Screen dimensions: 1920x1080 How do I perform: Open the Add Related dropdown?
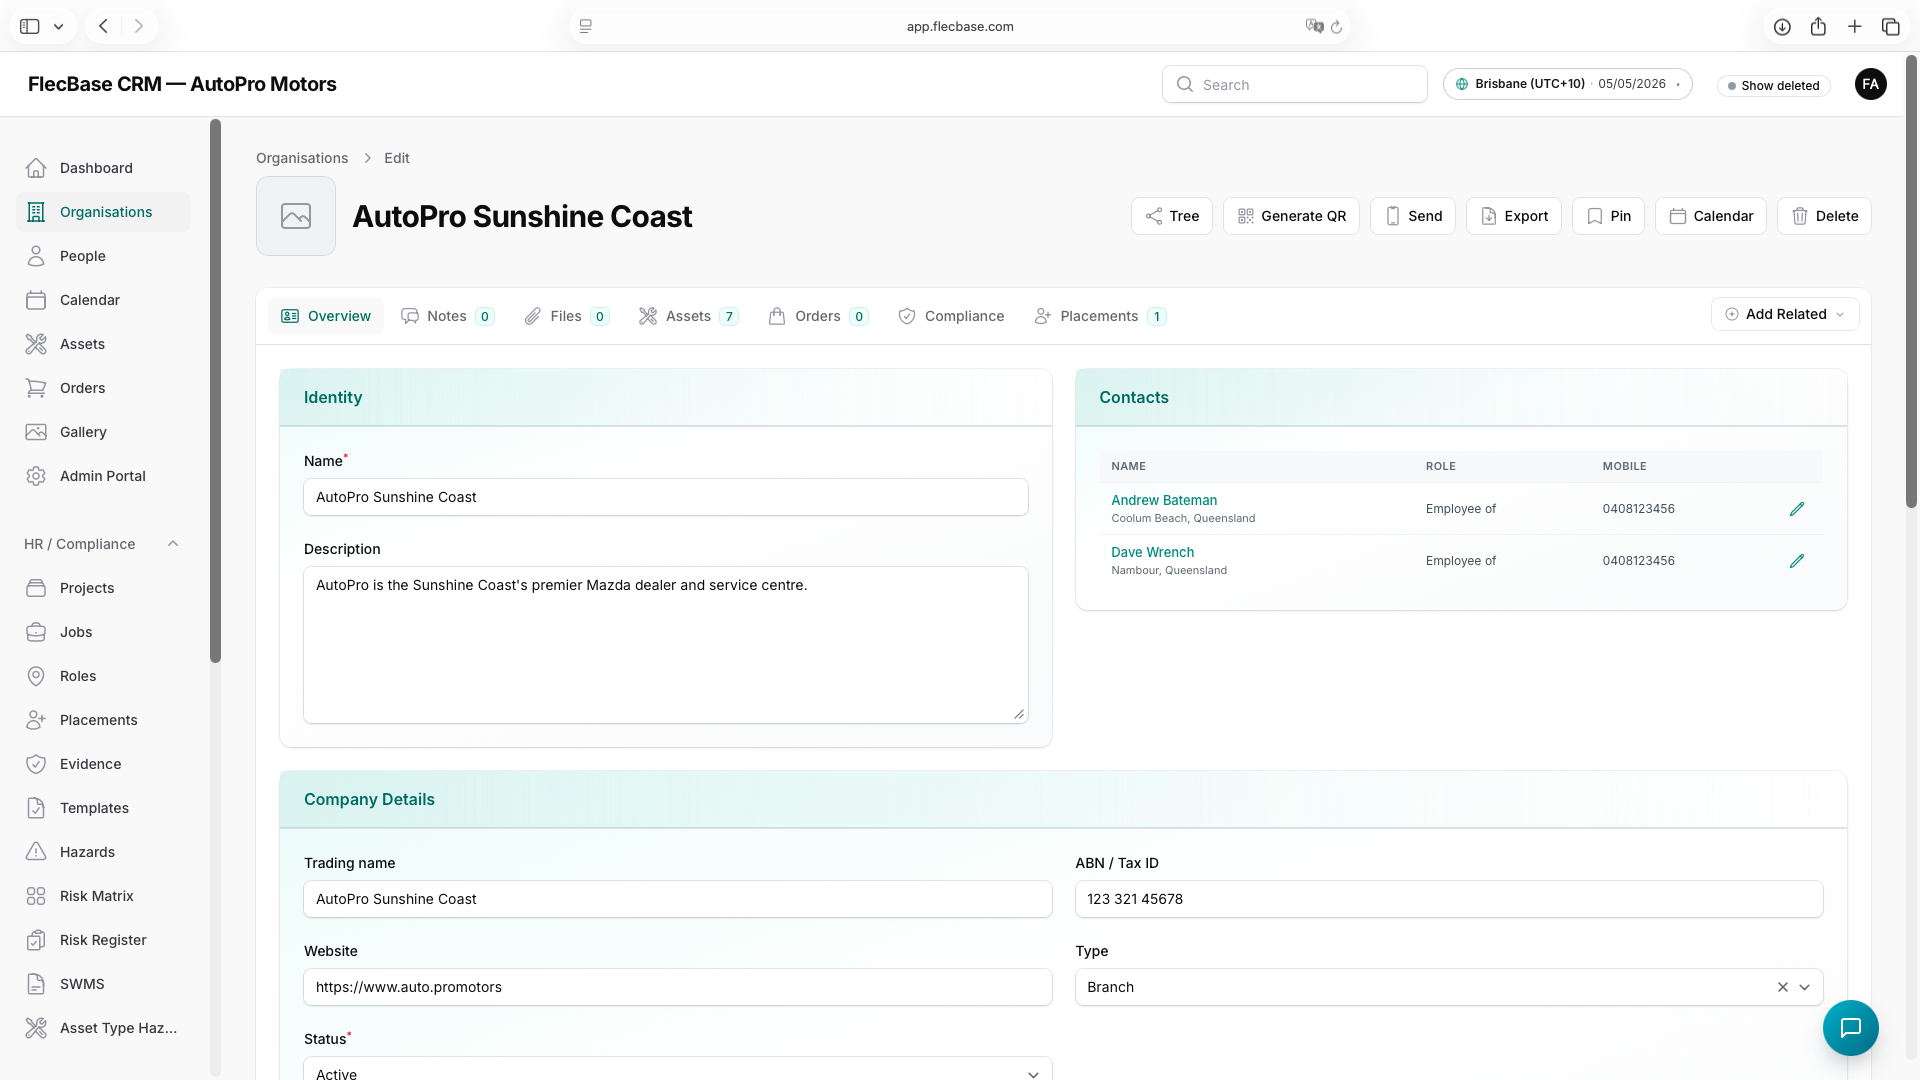[1785, 314]
